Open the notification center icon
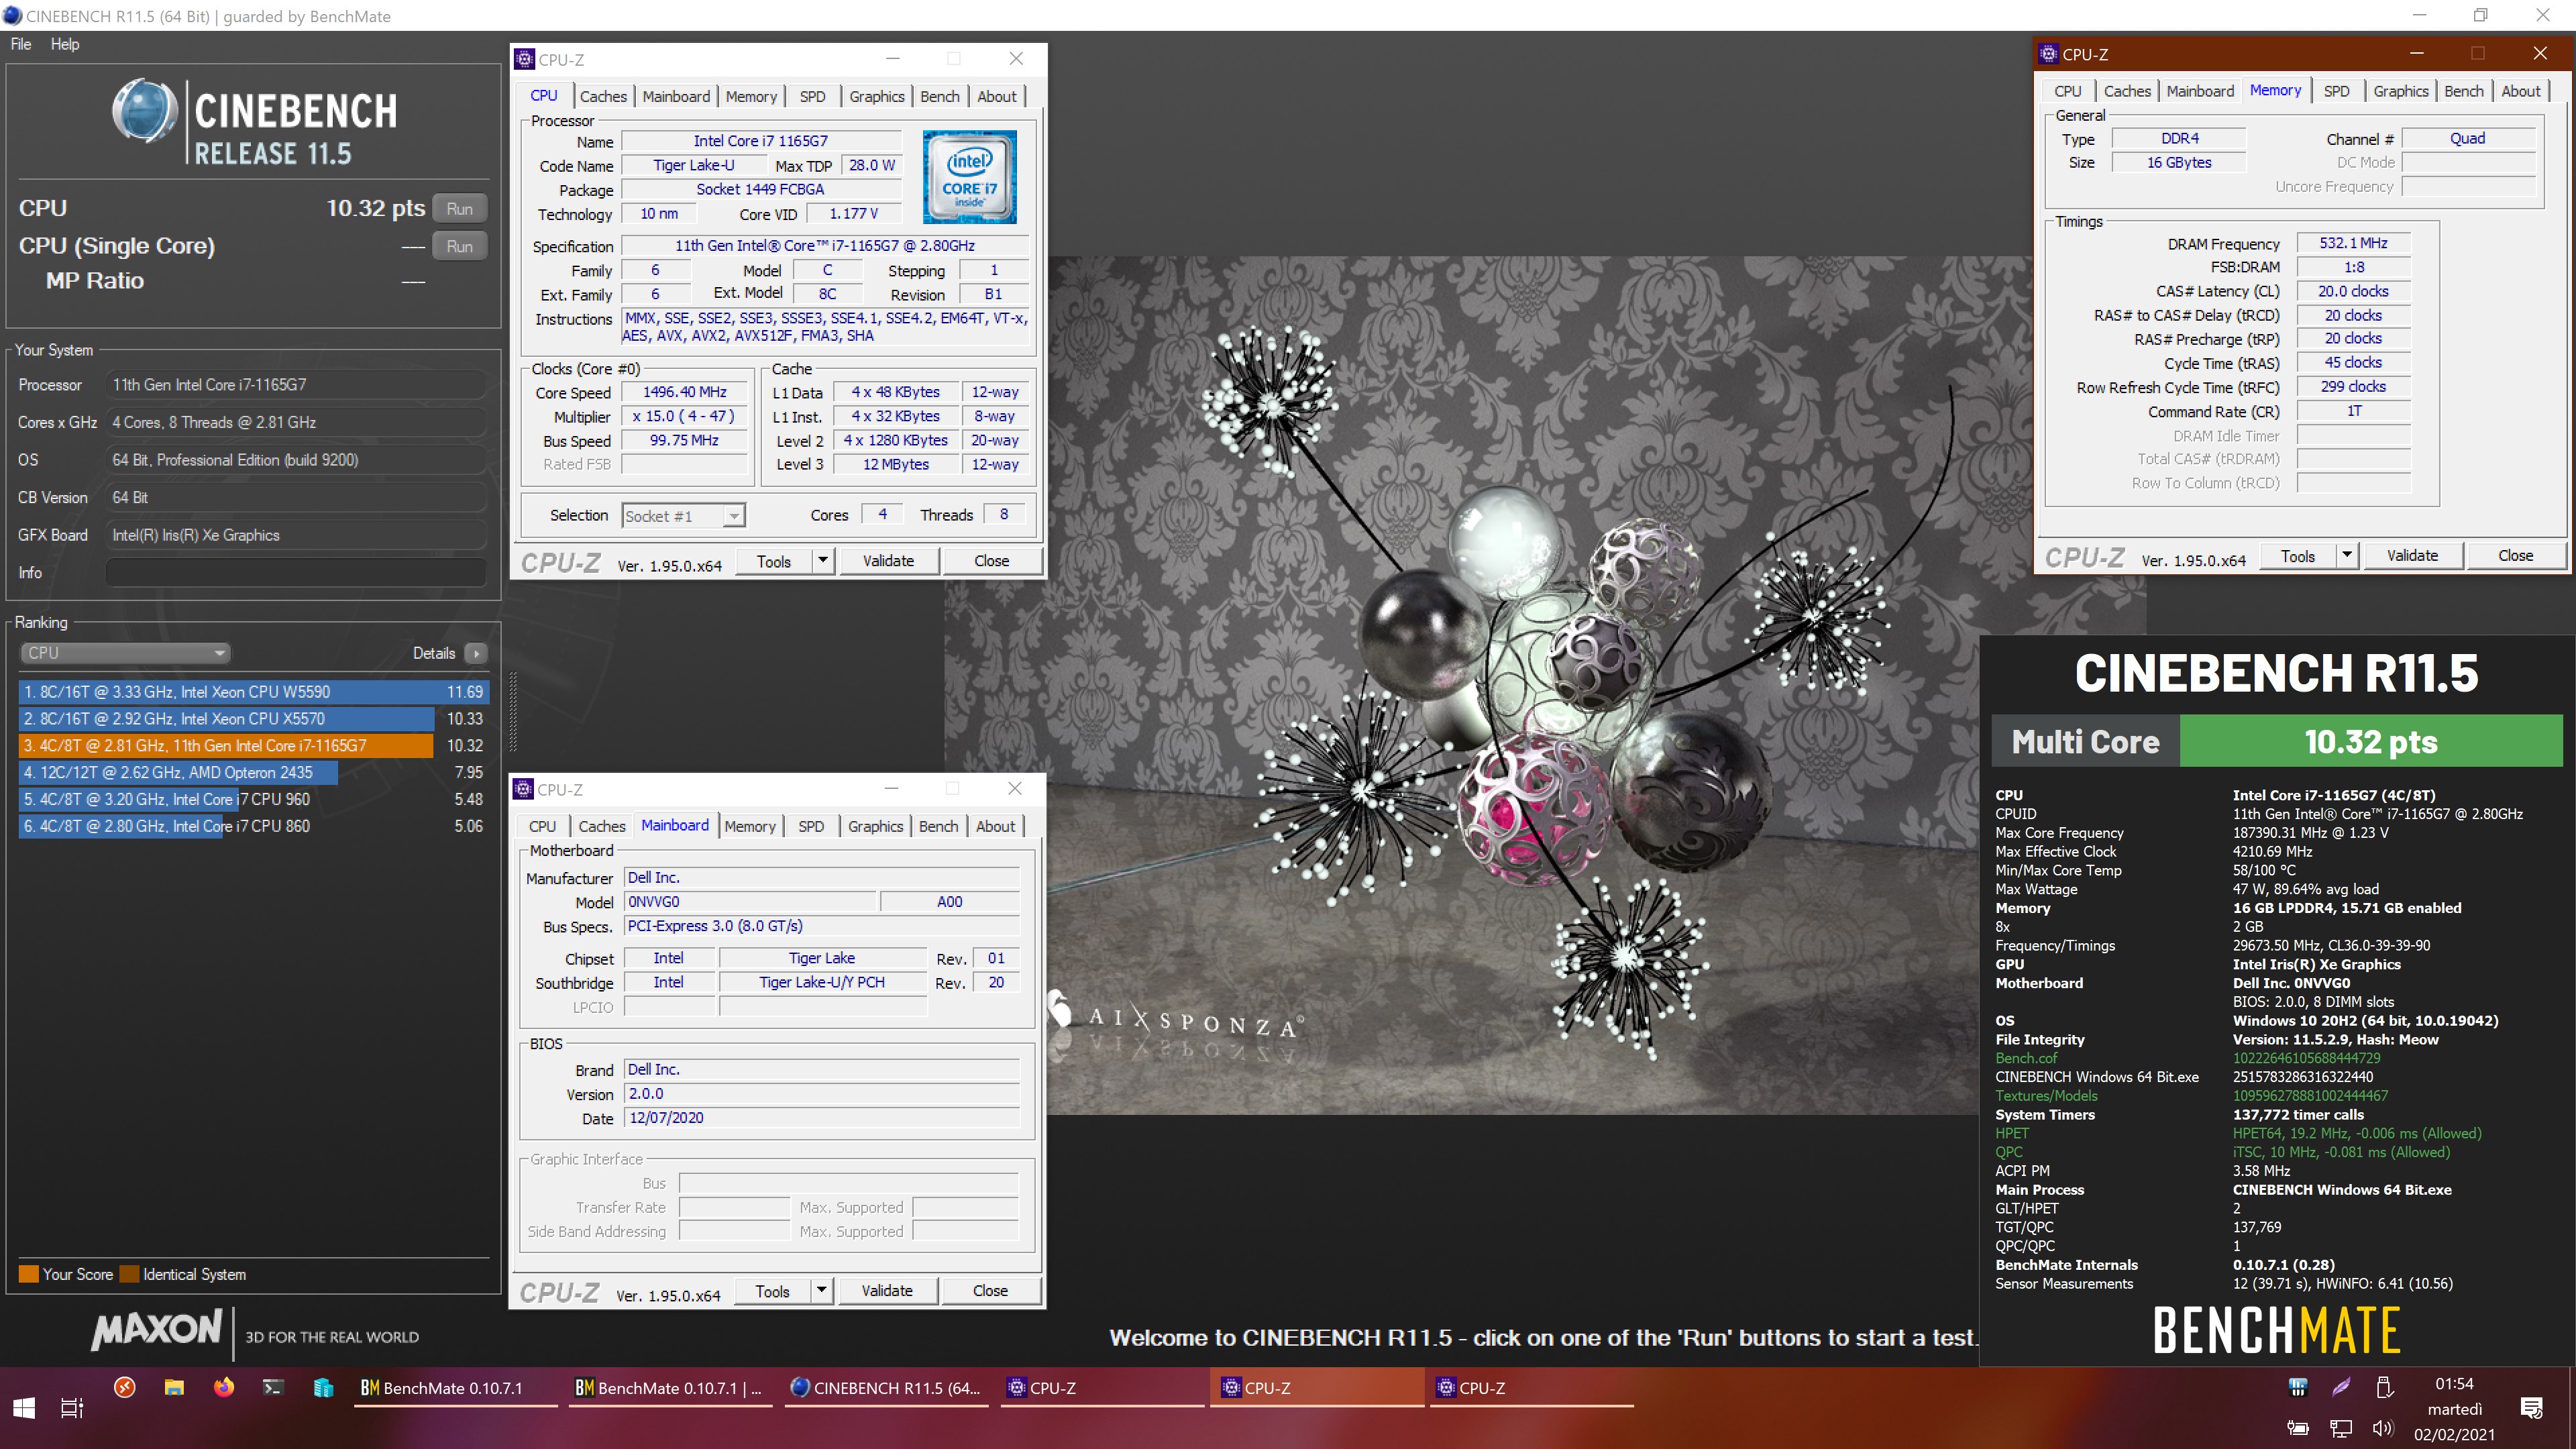The width and height of the screenshot is (2576, 1449). [x=2531, y=1408]
